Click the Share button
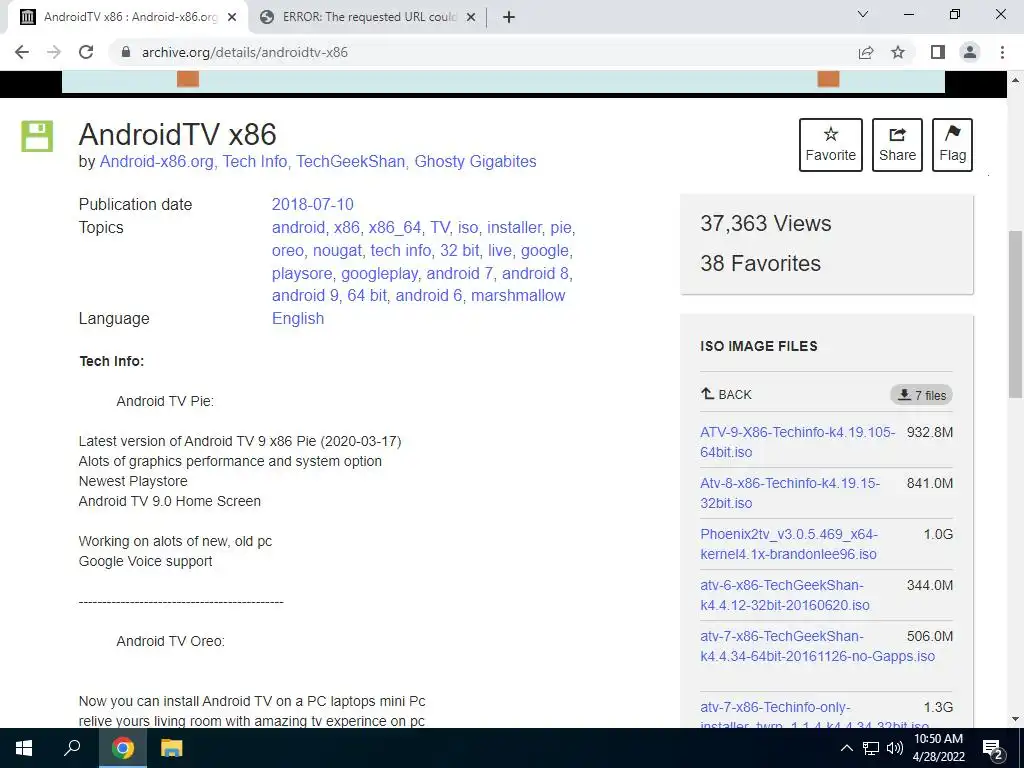This screenshot has height=768, width=1024. (x=897, y=145)
